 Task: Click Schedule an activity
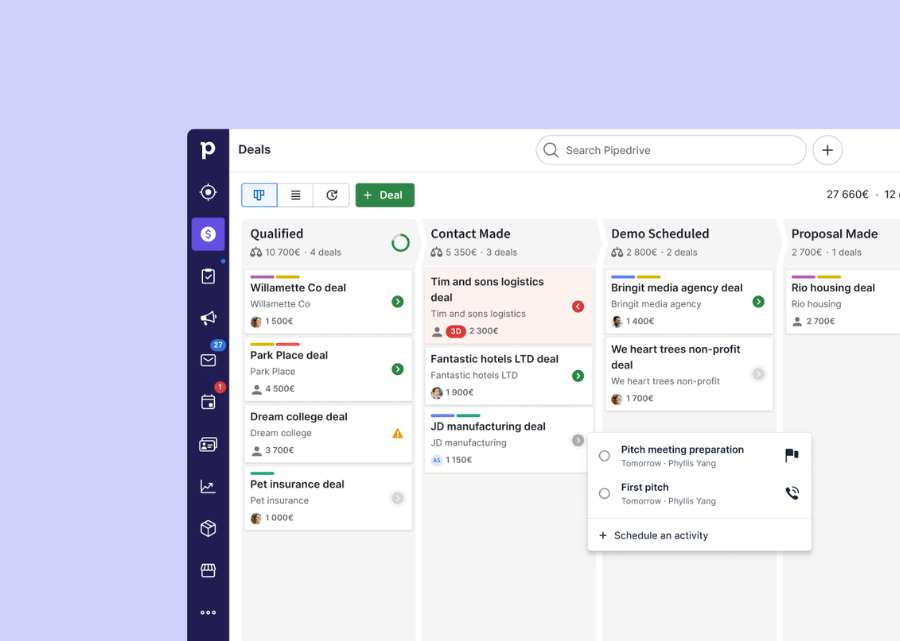pos(653,535)
